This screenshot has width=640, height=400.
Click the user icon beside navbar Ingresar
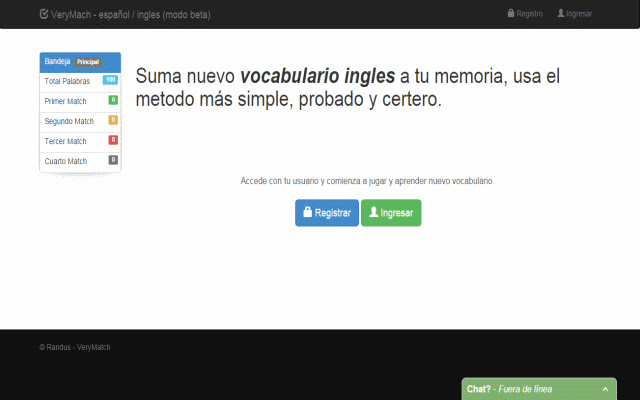(x=561, y=13)
